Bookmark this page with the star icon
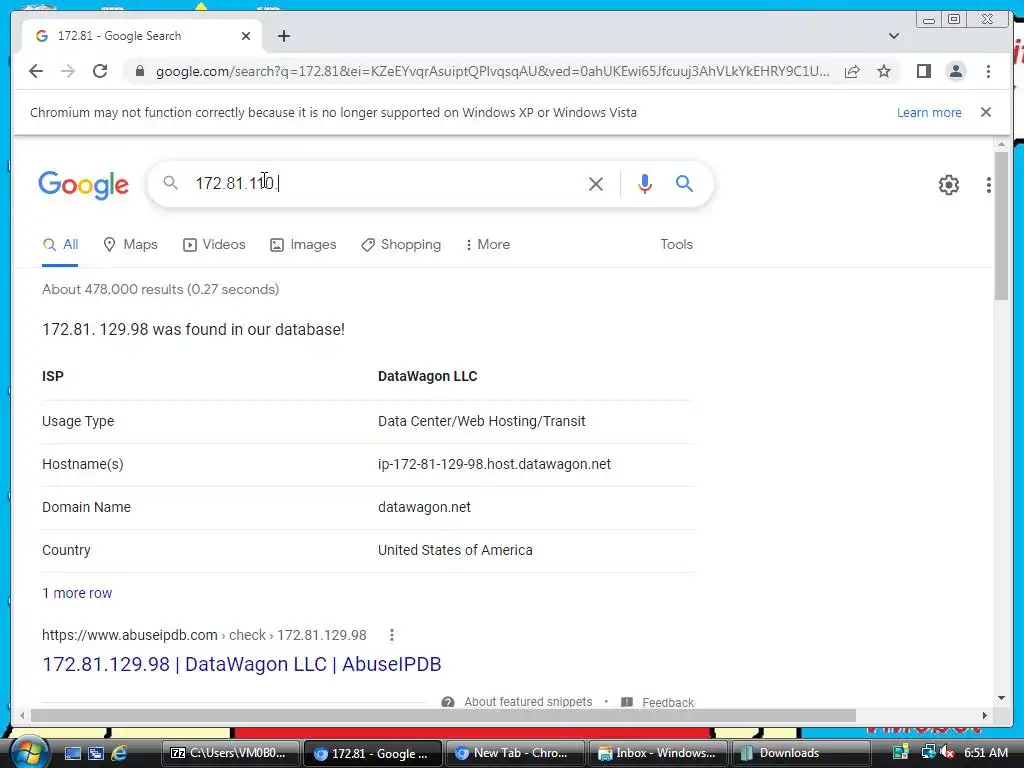The width and height of the screenshot is (1024, 768). pyautogui.click(x=884, y=71)
